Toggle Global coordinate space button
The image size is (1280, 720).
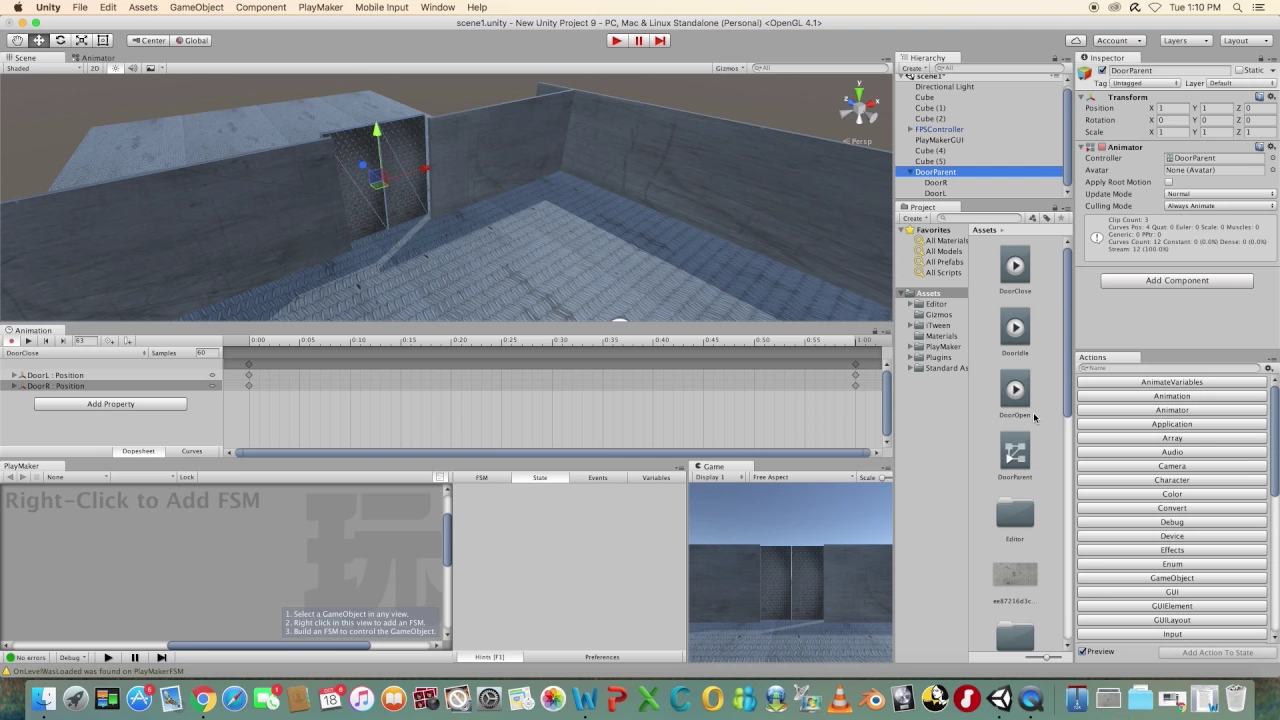191,40
